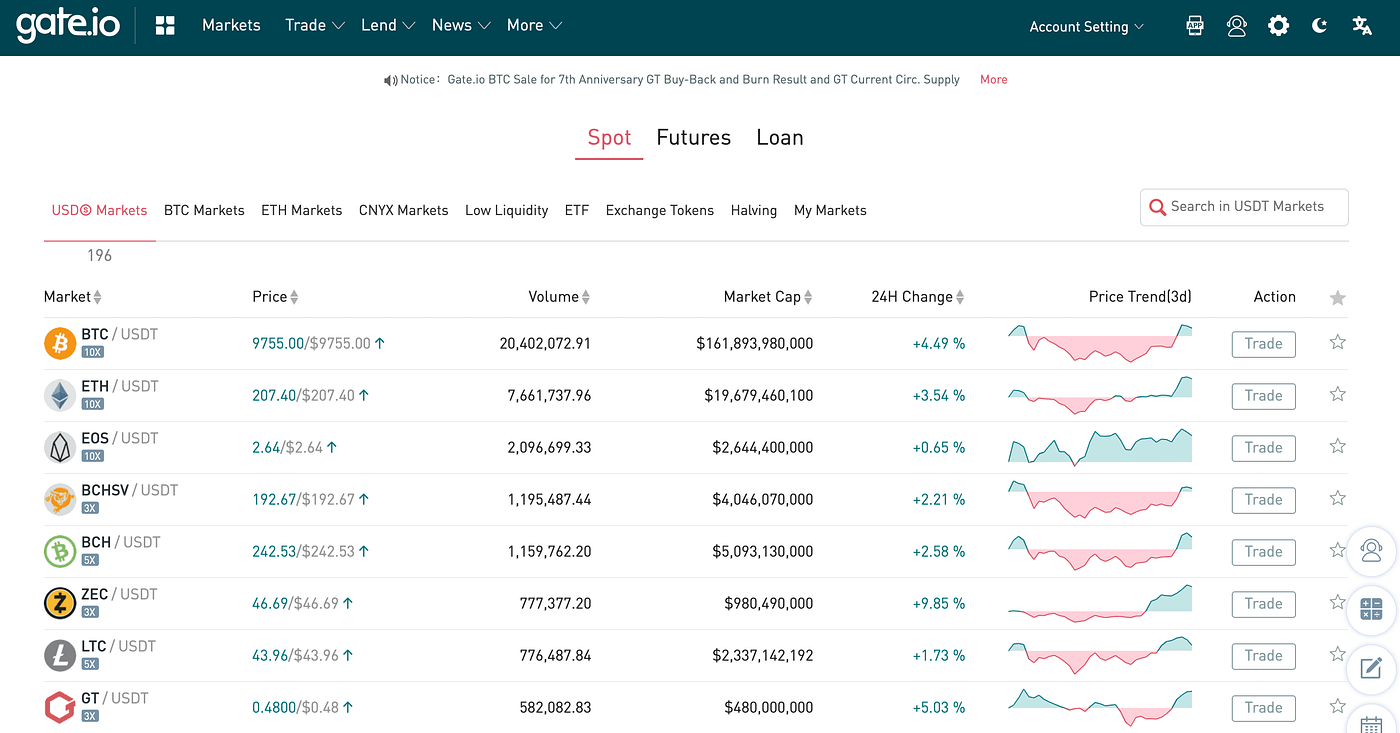The width and height of the screenshot is (1400, 733).
Task: Click the Zcash ZEC coin icon
Action: 60,603
